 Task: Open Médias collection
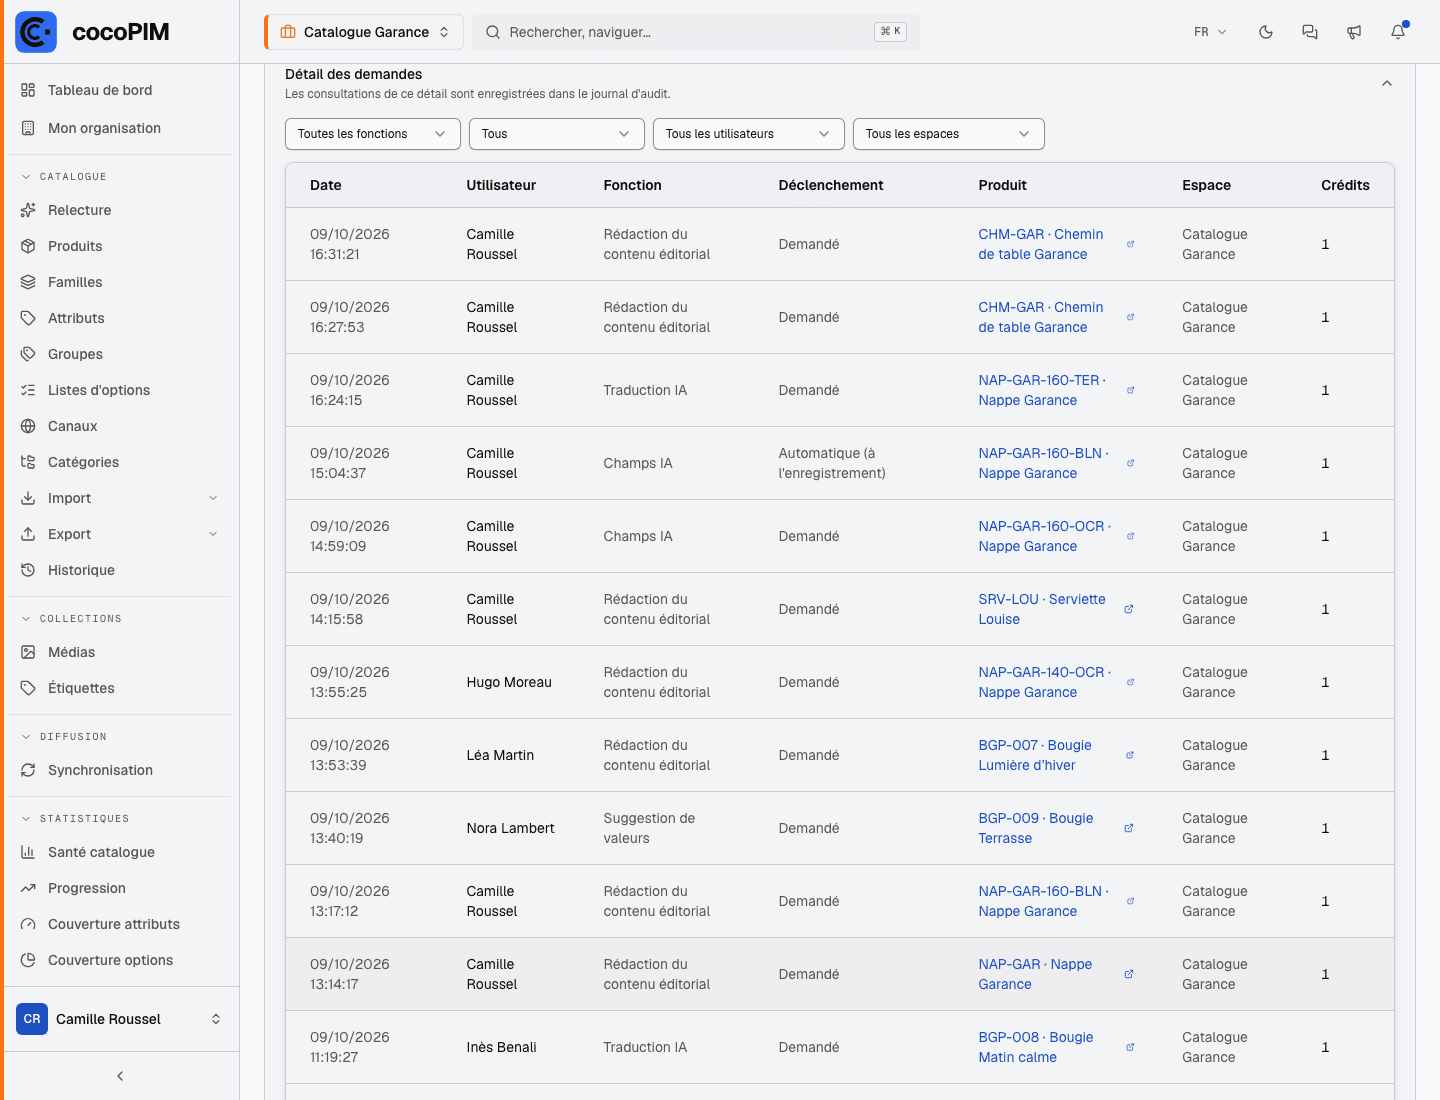pos(120,652)
